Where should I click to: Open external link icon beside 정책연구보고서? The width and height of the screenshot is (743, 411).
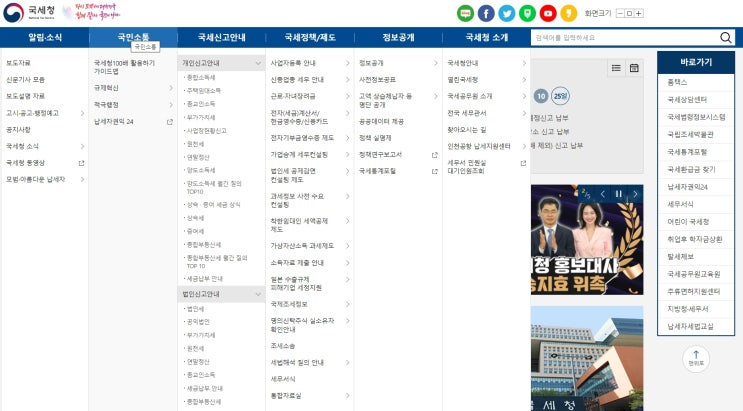click(435, 155)
